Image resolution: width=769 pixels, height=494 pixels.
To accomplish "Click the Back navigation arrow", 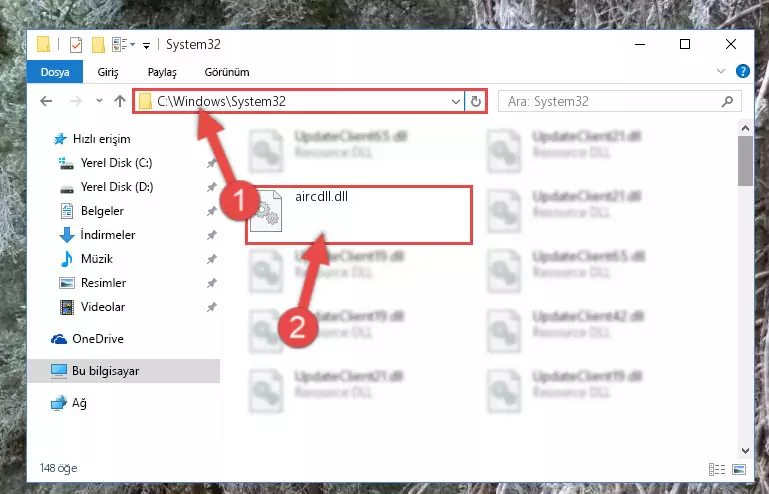I will click(46, 101).
